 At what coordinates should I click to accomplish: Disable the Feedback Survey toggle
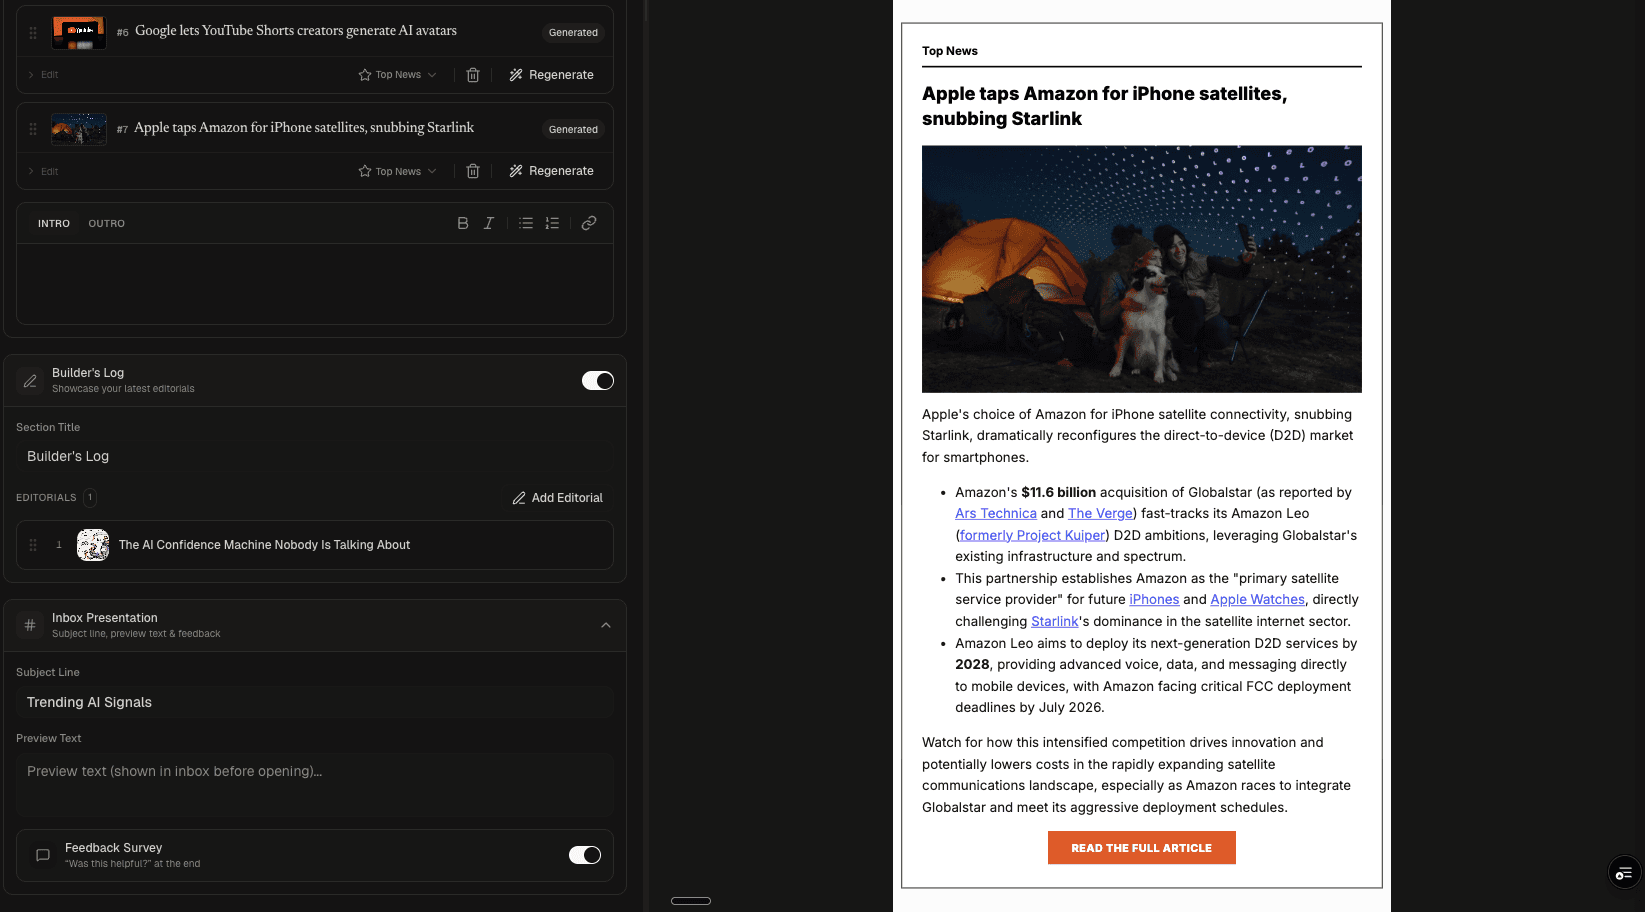point(584,855)
